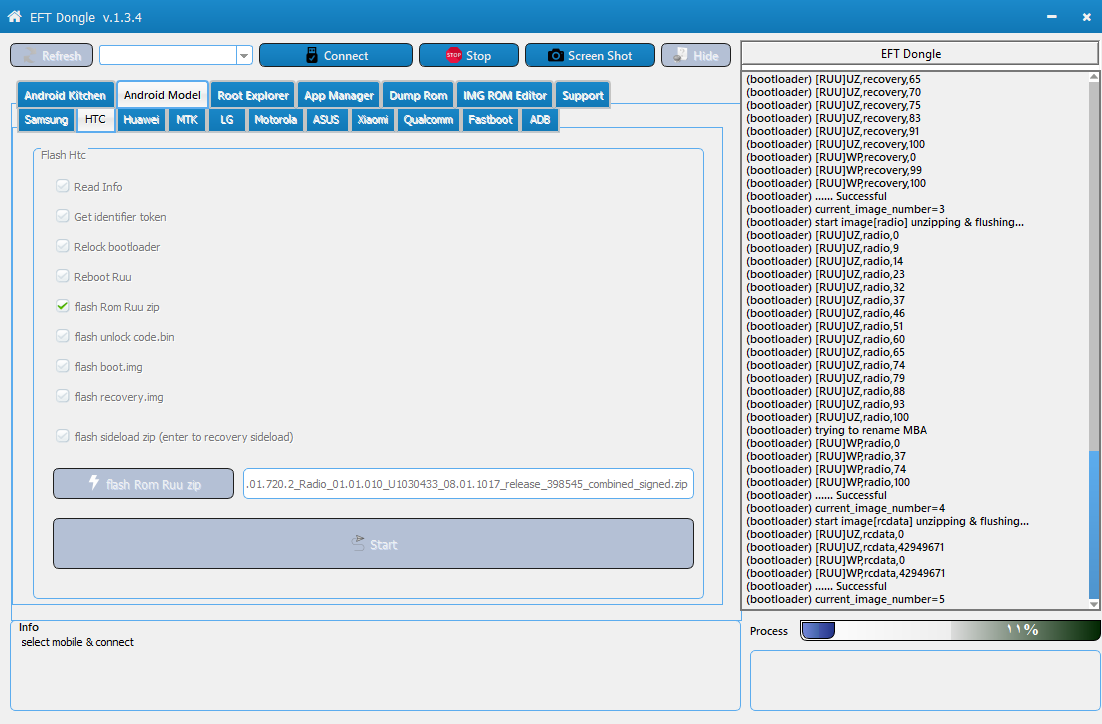1102x724 pixels.
Task: Check the Reboot Ruu option
Action: click(63, 276)
